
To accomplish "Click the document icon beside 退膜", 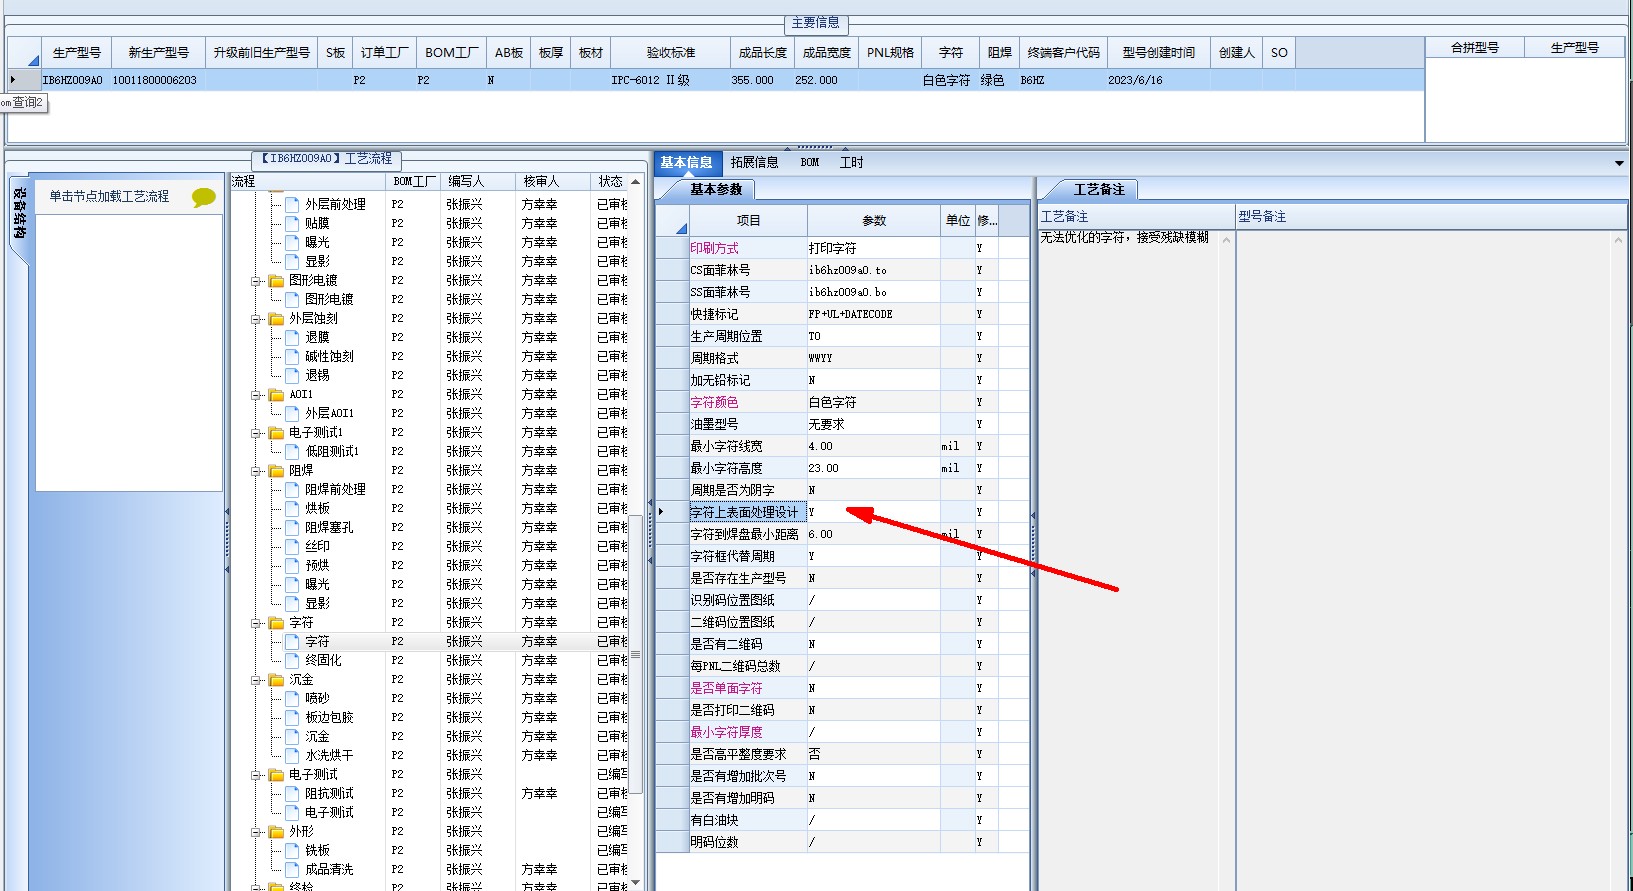I will tap(293, 337).
